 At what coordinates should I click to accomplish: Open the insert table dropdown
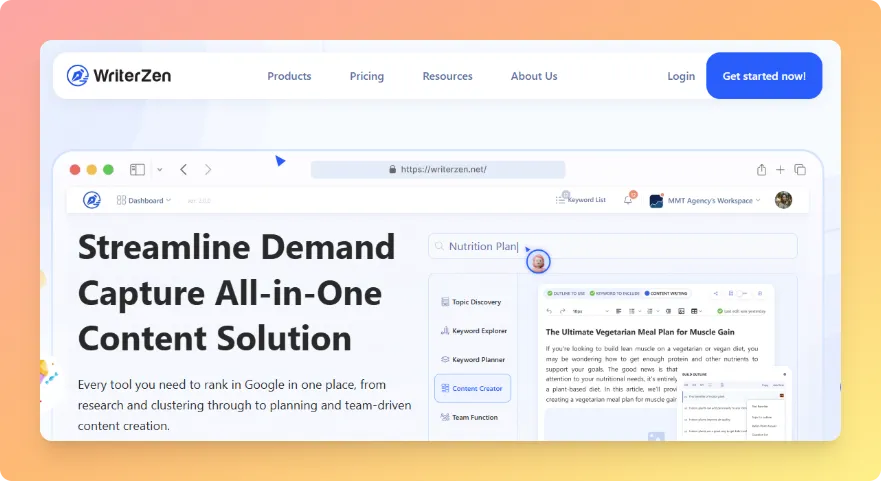[x=696, y=311]
